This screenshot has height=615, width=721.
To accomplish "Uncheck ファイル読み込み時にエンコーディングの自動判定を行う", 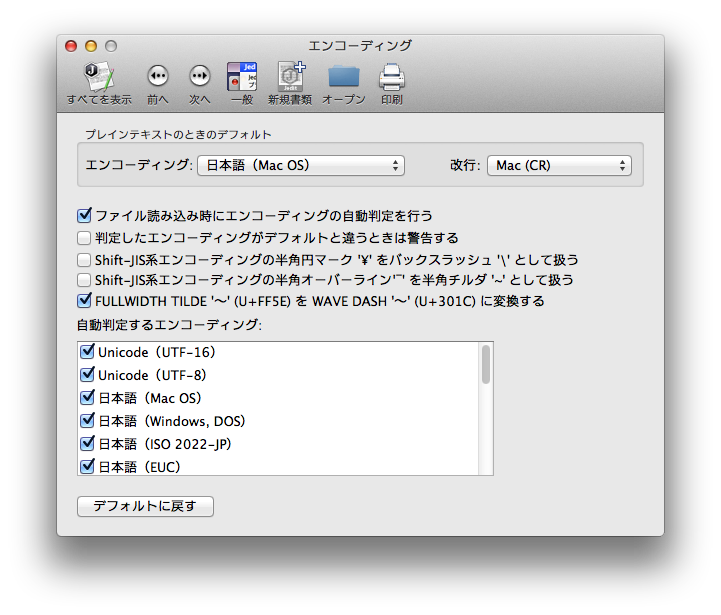I will click(x=84, y=215).
